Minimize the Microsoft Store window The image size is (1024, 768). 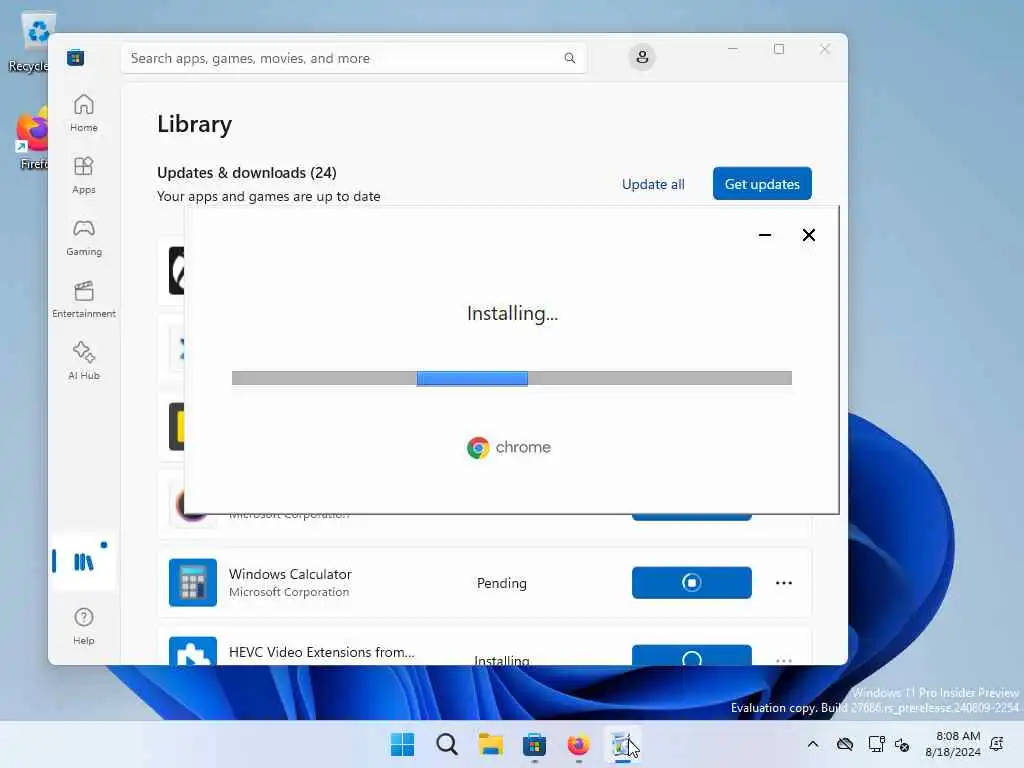pyautogui.click(x=733, y=49)
